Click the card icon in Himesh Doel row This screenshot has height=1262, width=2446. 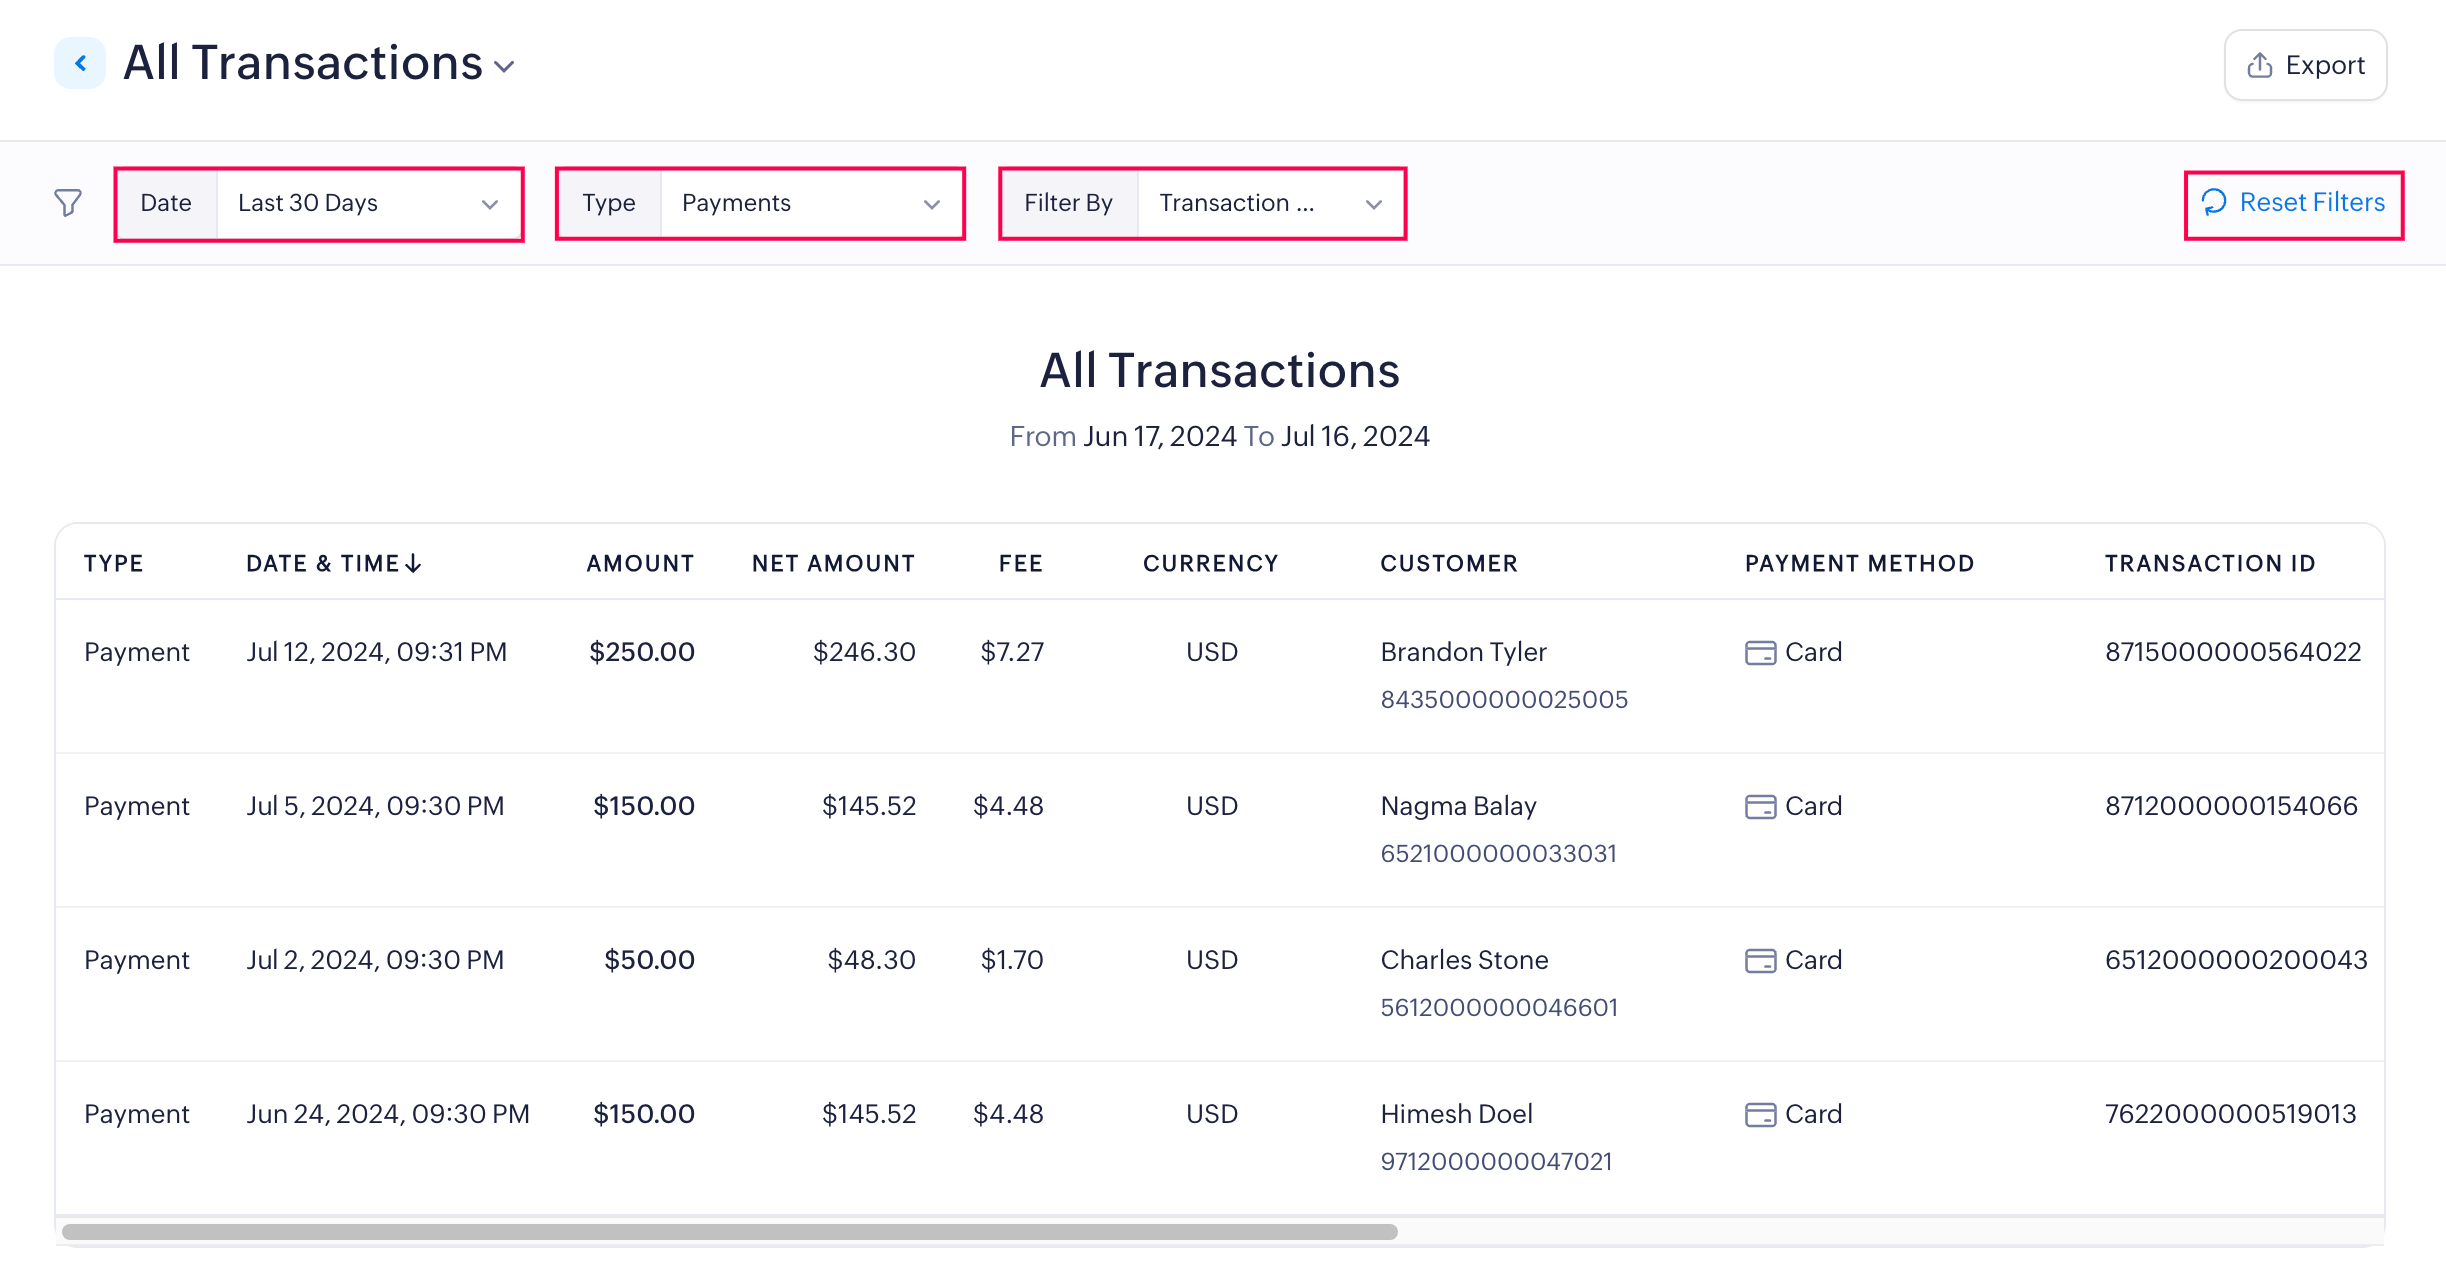click(1760, 1115)
